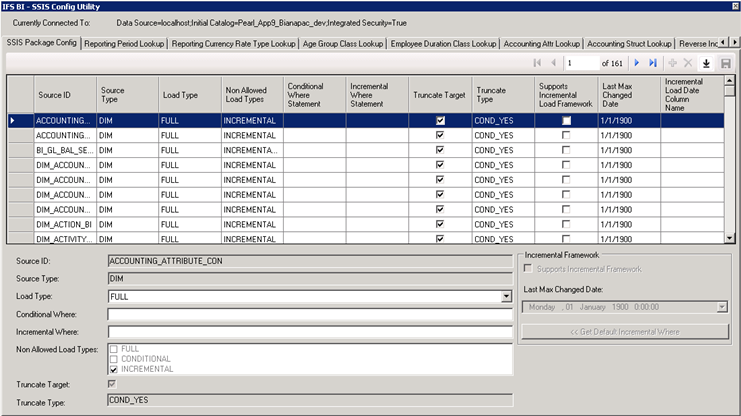Select the DIM_ACTION_BI source ID cell
This screenshot has height=416, width=741.
pyautogui.click(x=65, y=224)
